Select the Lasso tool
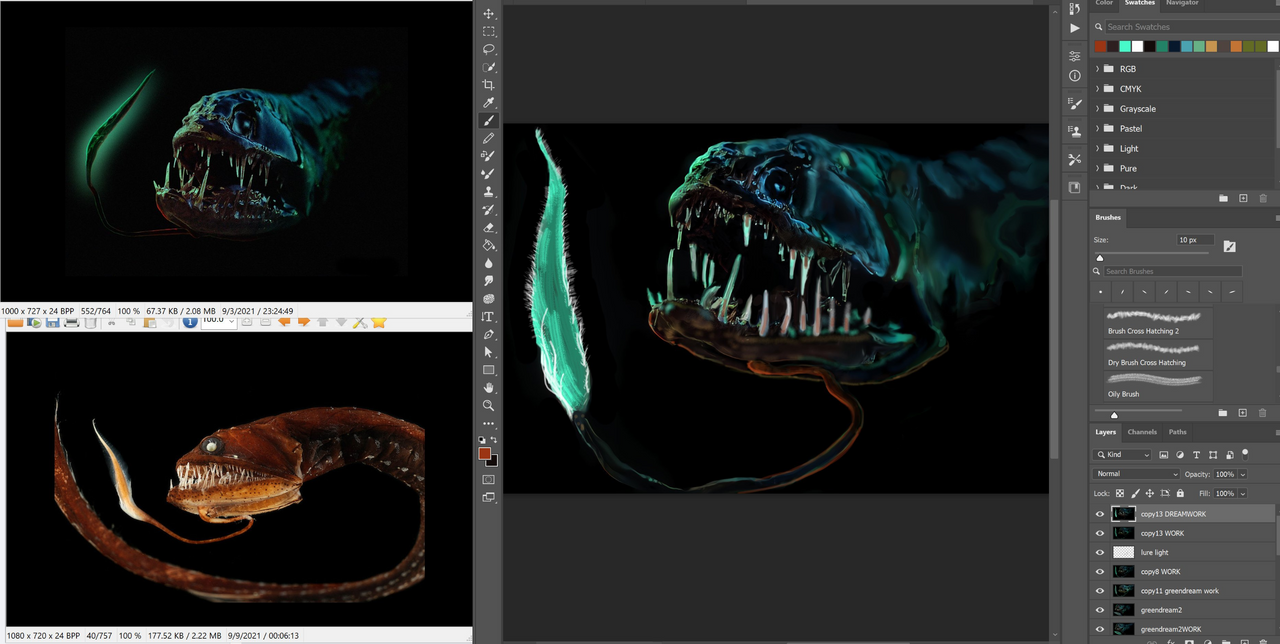1280x644 pixels. coord(489,49)
